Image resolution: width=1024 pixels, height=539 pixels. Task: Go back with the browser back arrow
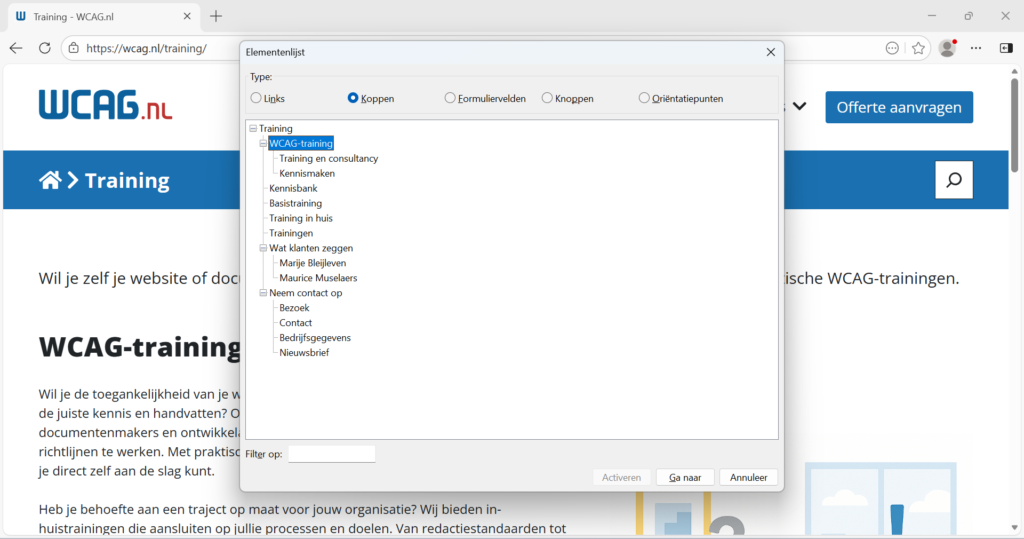pyautogui.click(x=16, y=48)
